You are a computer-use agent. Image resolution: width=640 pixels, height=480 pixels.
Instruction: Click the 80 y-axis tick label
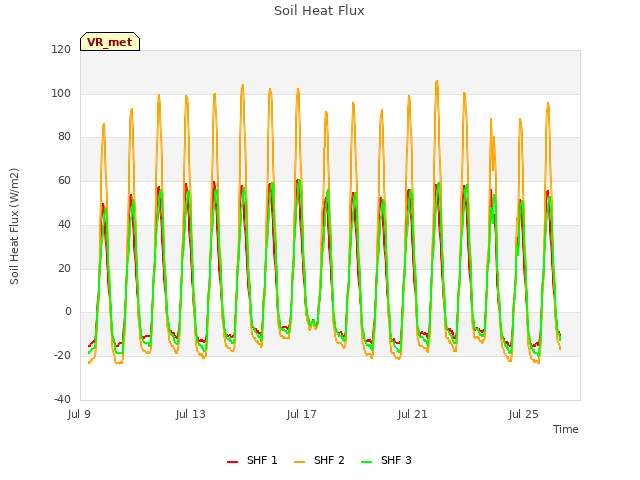(x=64, y=136)
